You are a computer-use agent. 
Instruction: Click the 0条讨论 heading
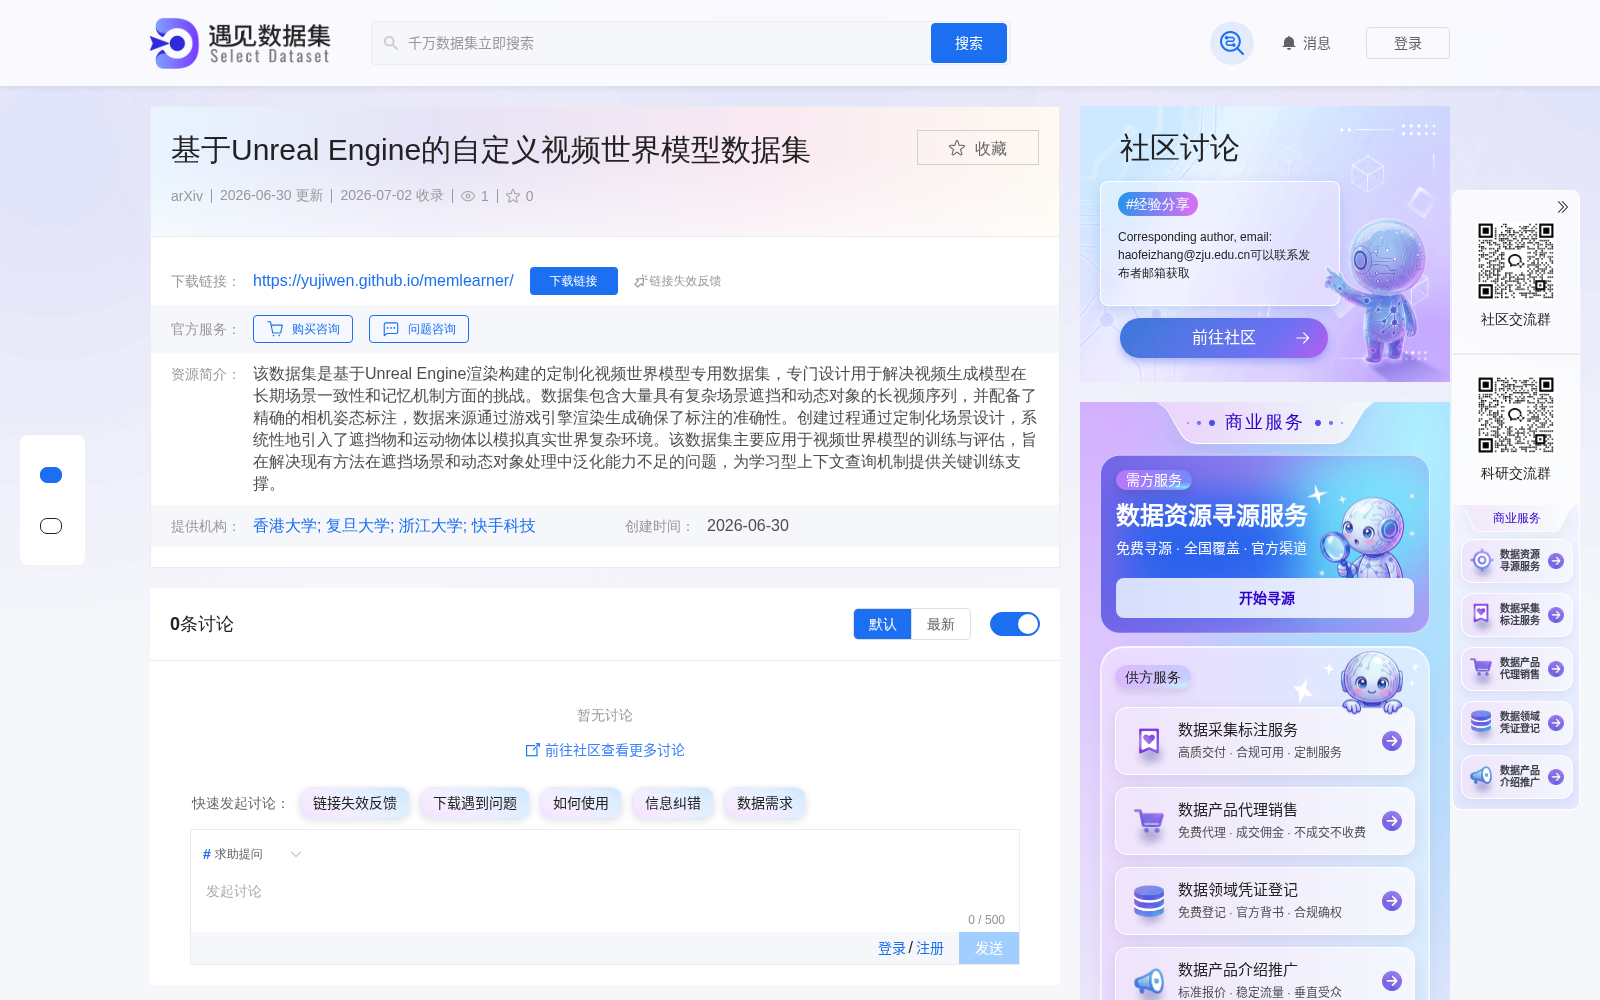tap(202, 624)
